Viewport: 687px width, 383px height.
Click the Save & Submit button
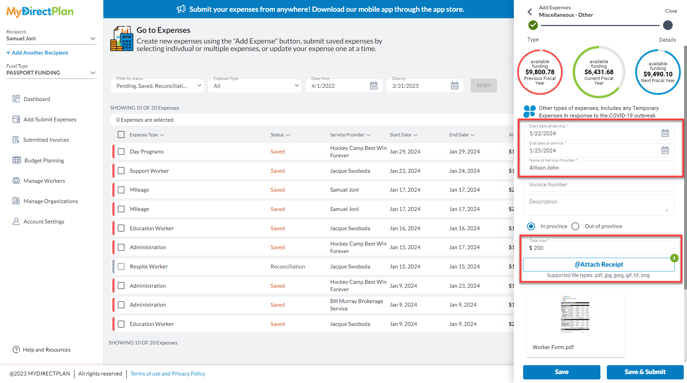pyautogui.click(x=645, y=372)
